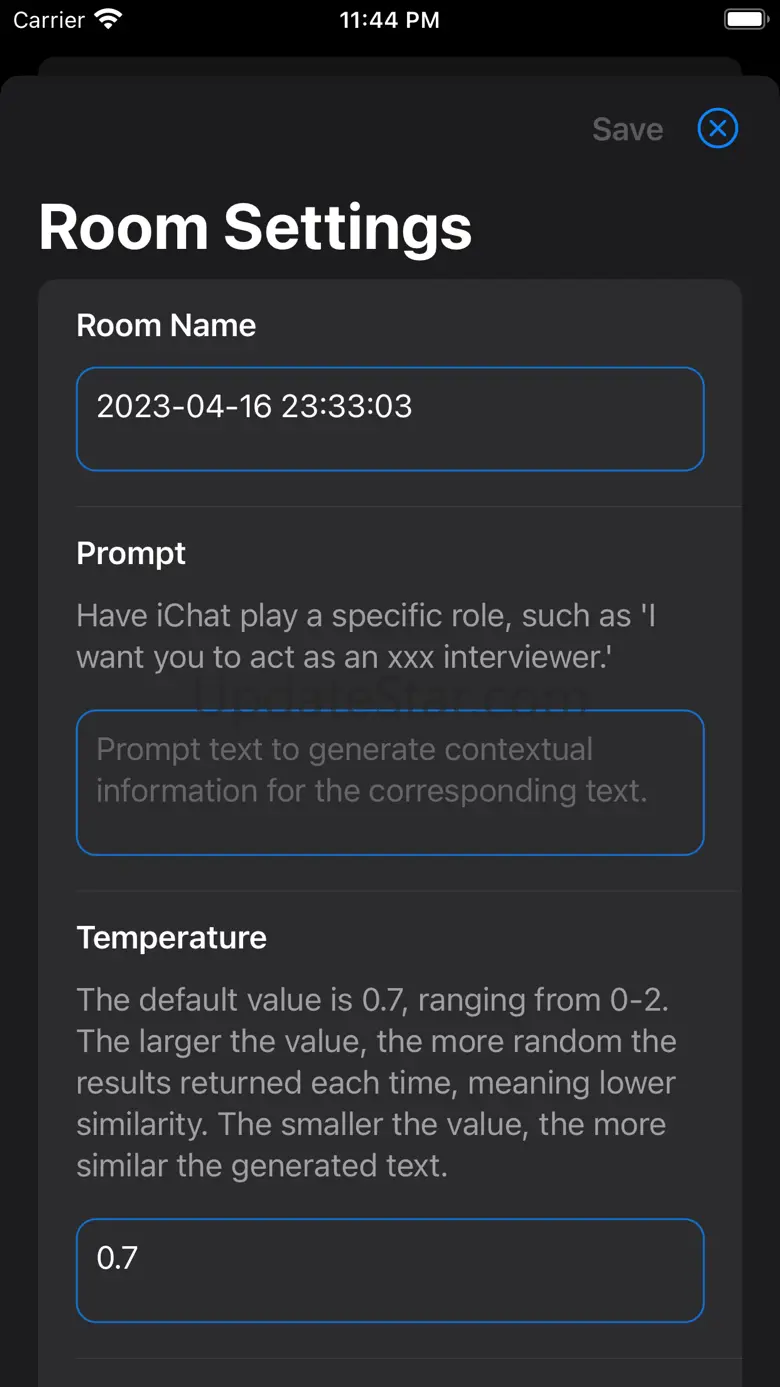780x1387 pixels.
Task: Select the Temperature value field
Action: pyautogui.click(x=390, y=1270)
